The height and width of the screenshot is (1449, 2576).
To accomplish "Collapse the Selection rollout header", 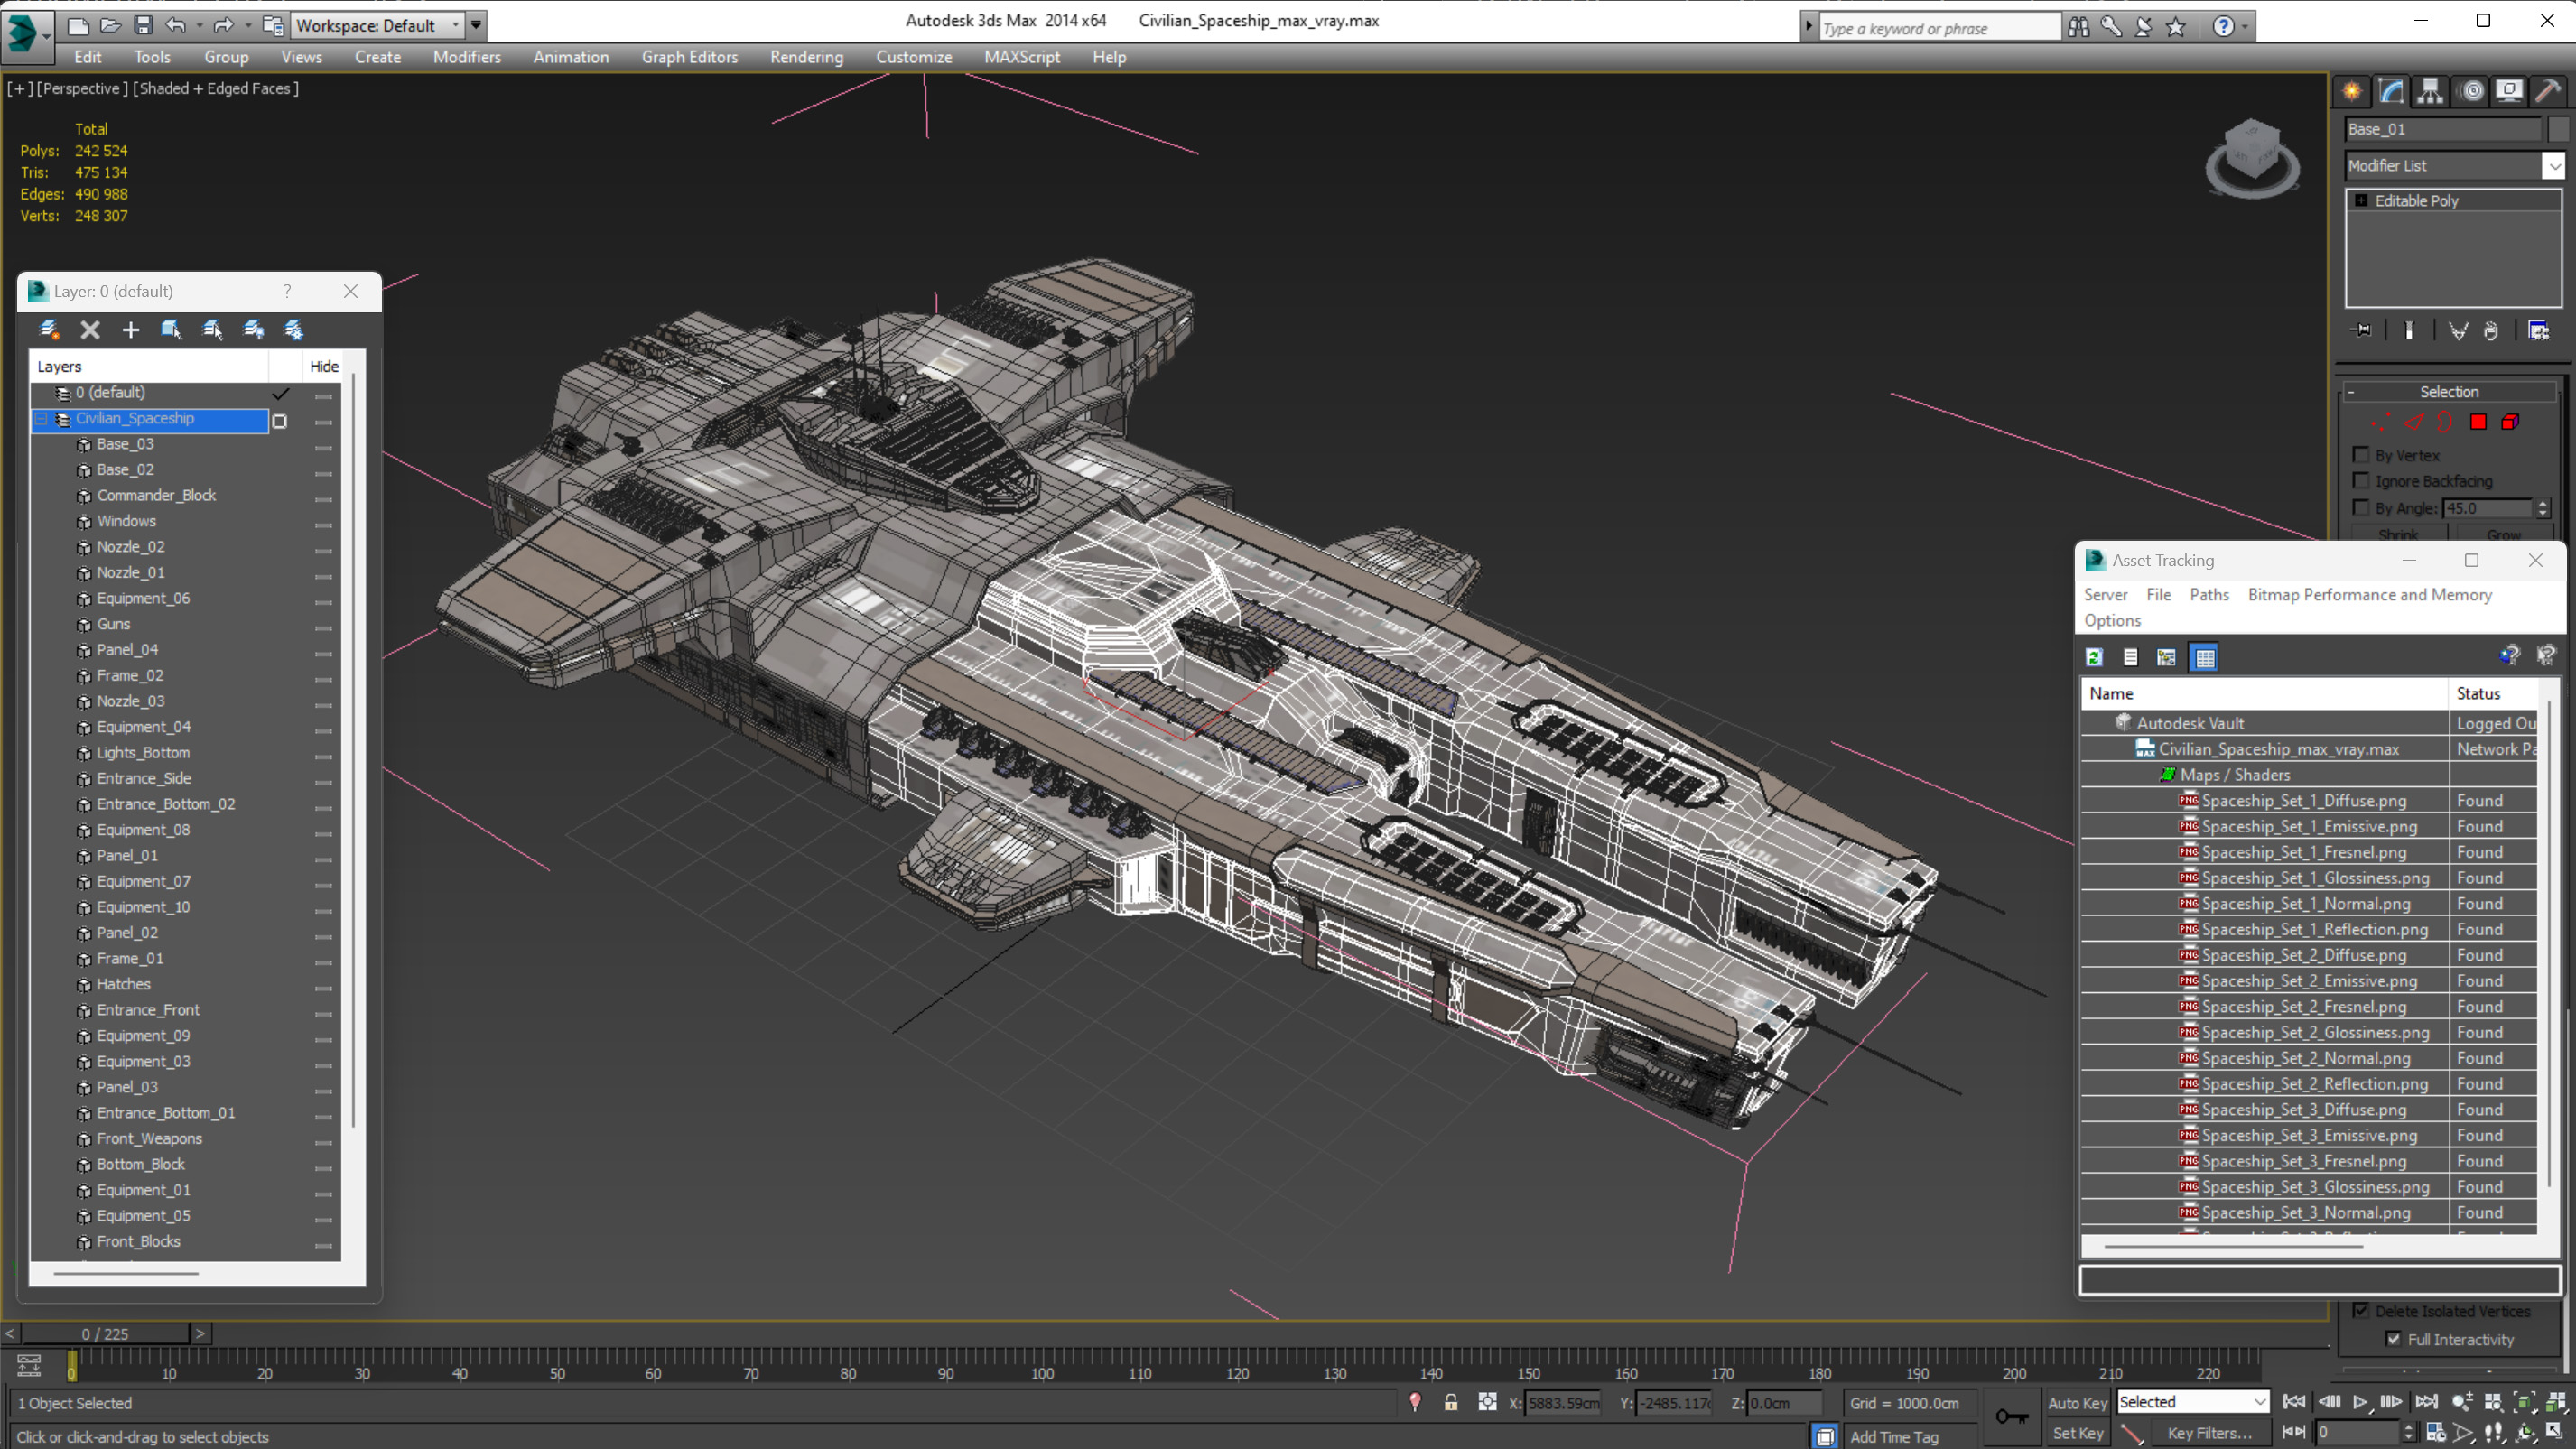I will click(x=2449, y=392).
